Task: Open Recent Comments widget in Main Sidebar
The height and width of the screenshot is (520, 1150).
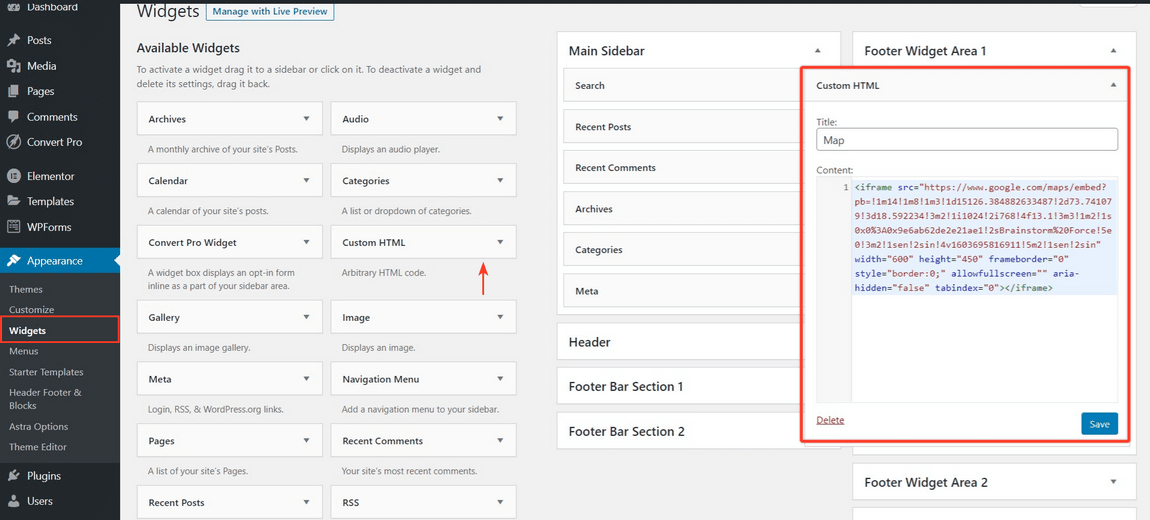Action: [681, 168]
